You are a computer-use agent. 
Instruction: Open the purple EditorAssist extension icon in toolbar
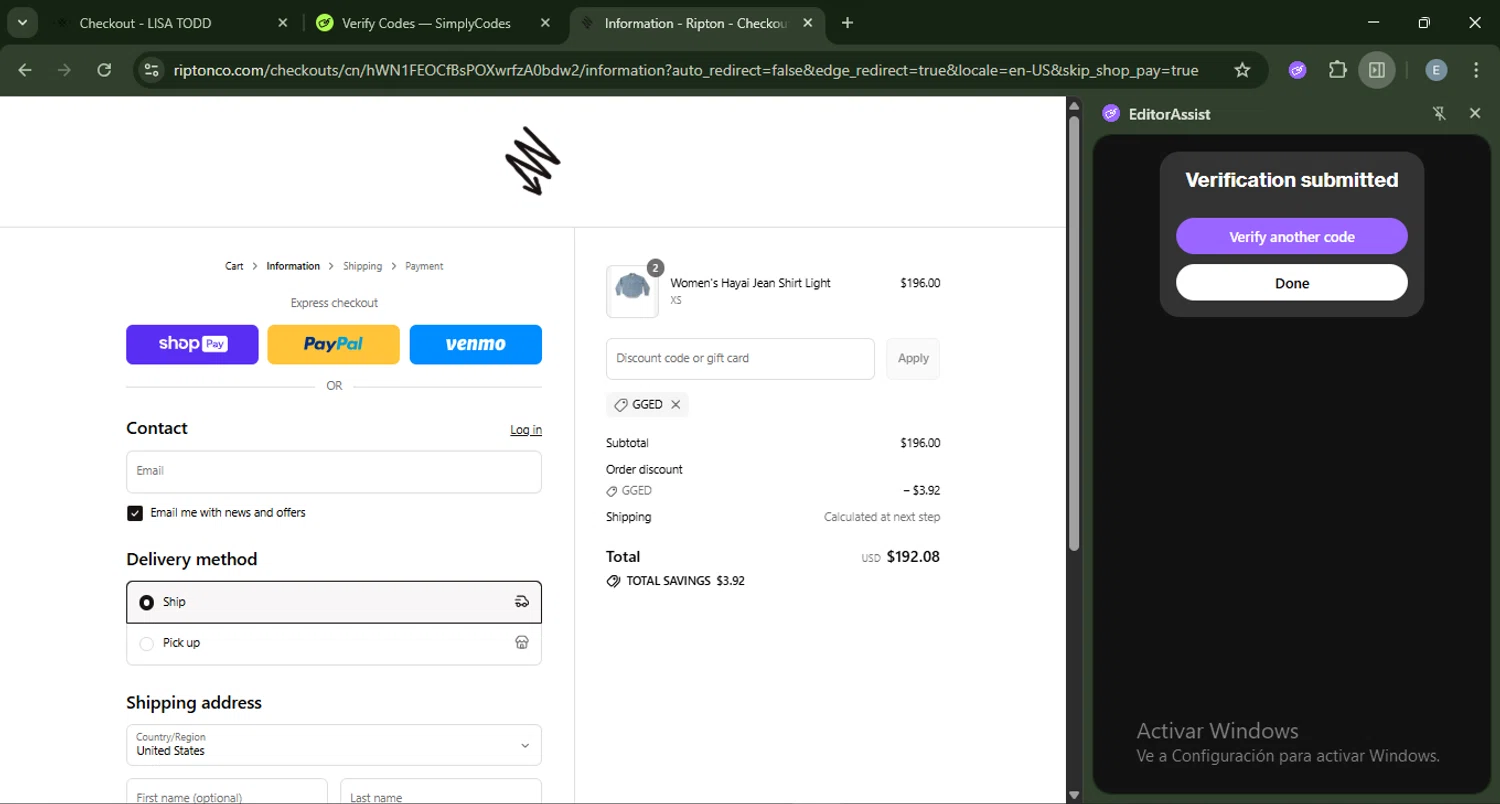click(1297, 70)
